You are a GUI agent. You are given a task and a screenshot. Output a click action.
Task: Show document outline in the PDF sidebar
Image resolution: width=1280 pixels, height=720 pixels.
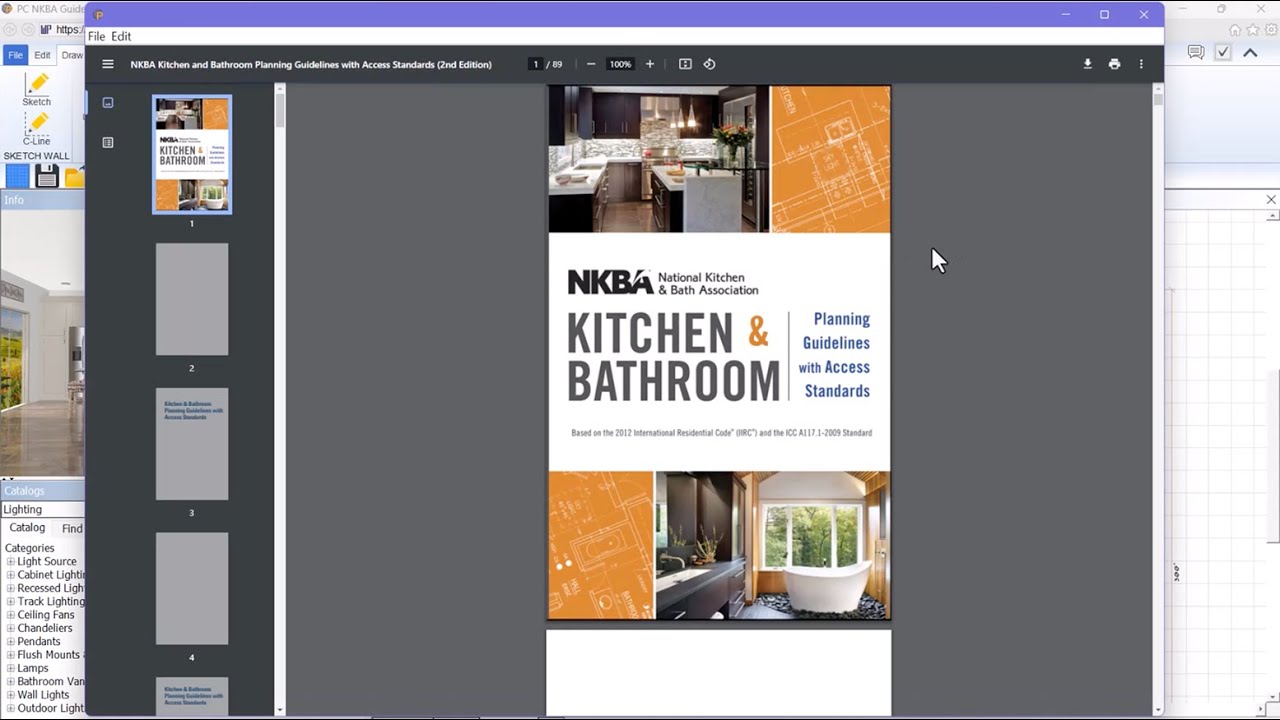point(108,142)
